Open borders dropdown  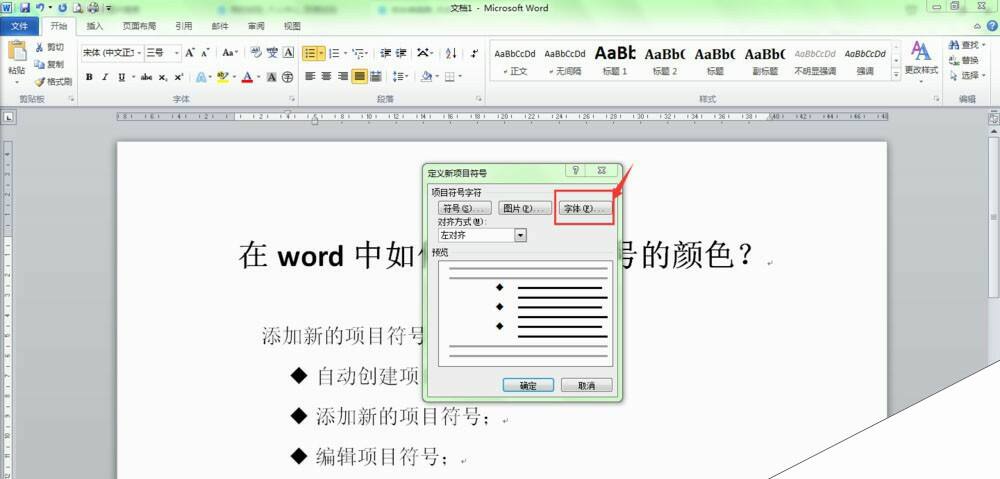pyautogui.click(x=460, y=77)
